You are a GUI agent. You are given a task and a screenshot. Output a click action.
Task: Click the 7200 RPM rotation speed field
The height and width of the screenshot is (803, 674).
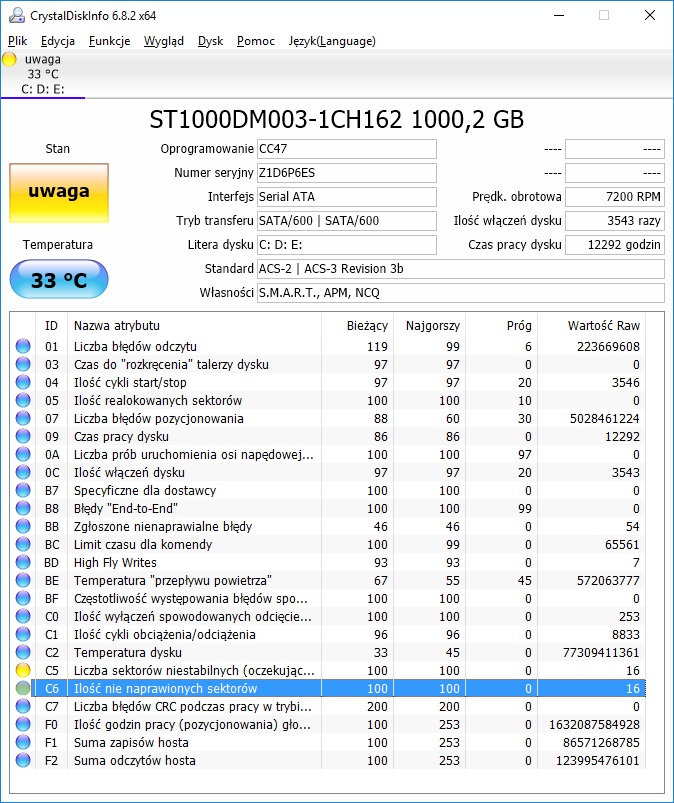click(615, 197)
